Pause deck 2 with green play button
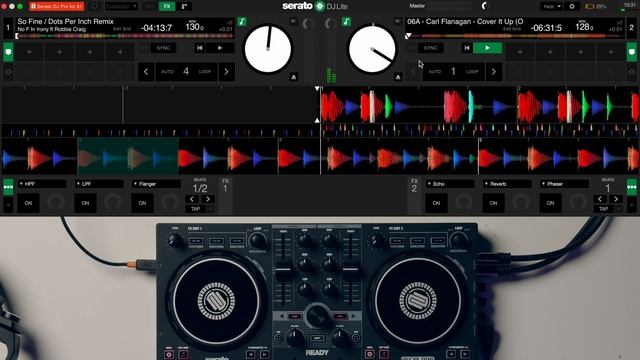The height and width of the screenshot is (360, 640). (x=487, y=48)
